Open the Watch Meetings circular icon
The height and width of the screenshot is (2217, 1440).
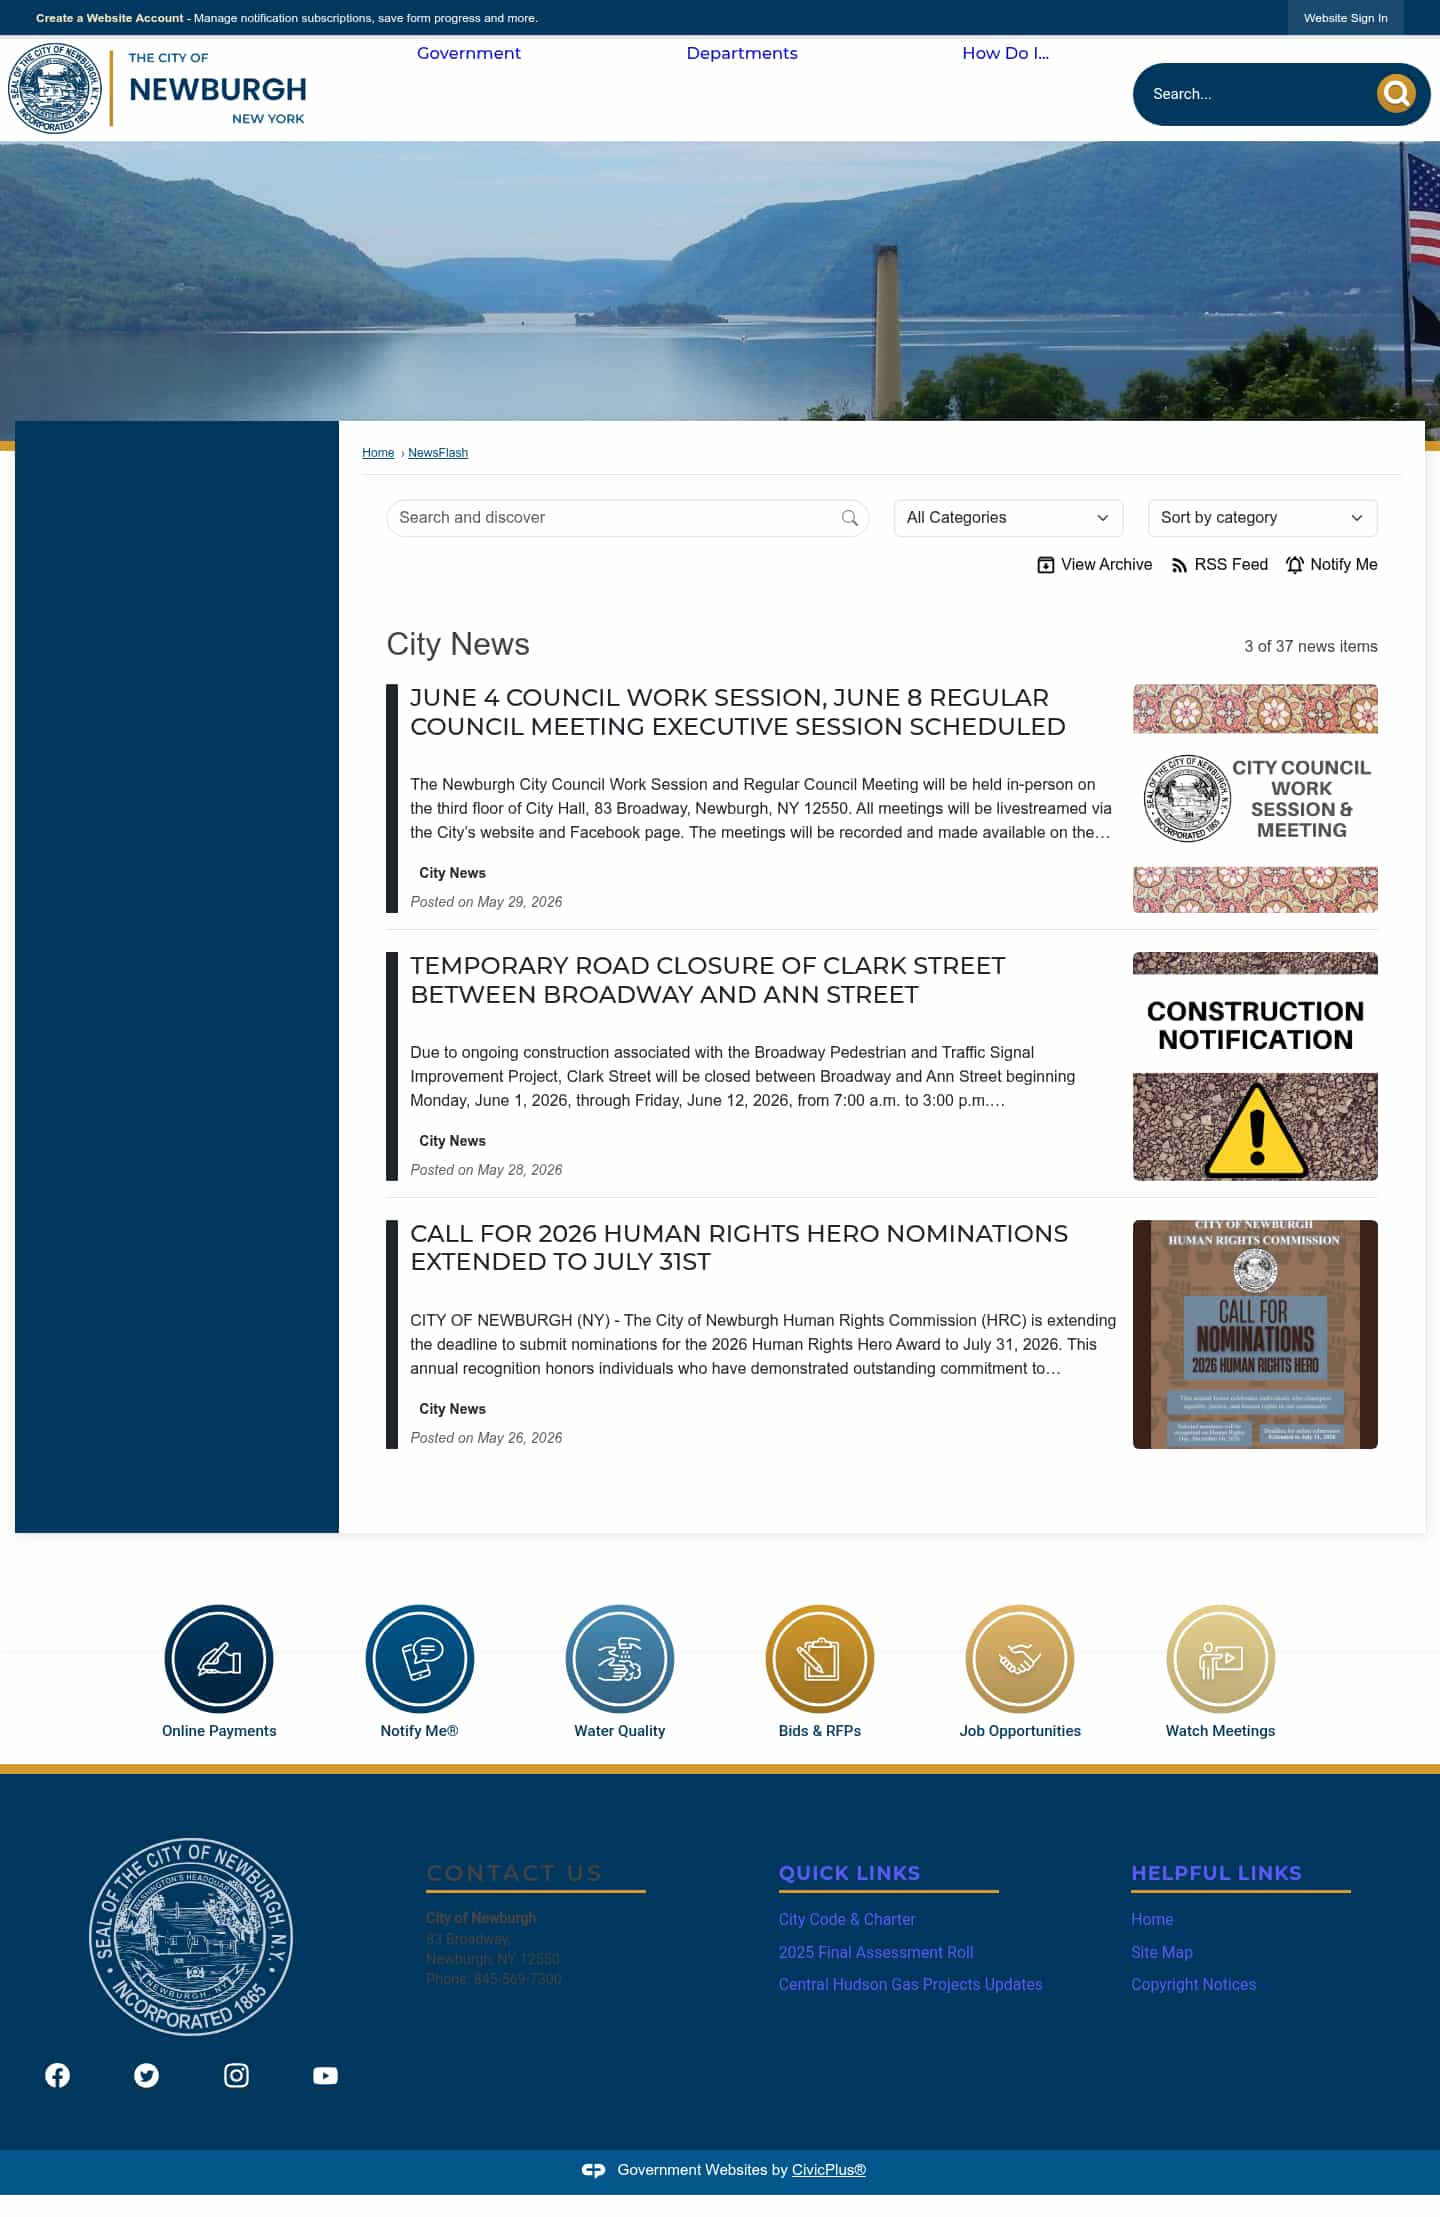coord(1220,1659)
